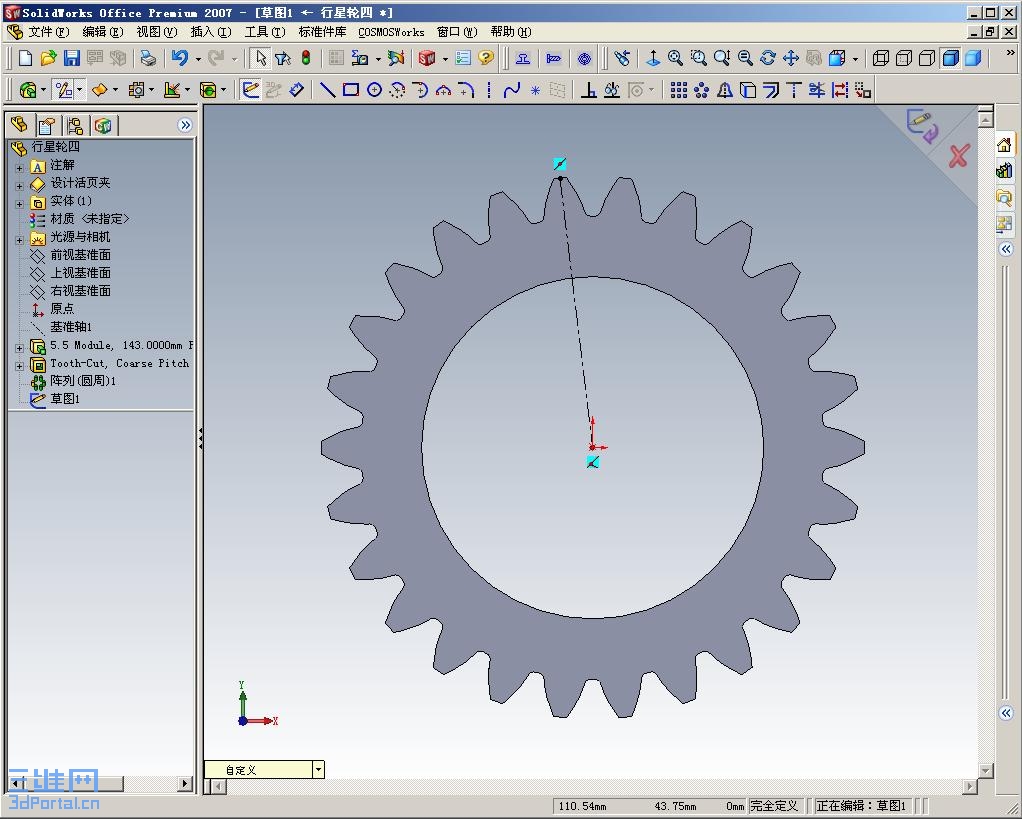1022x819 pixels.
Task: Click the Rotate View icon
Action: (768, 58)
